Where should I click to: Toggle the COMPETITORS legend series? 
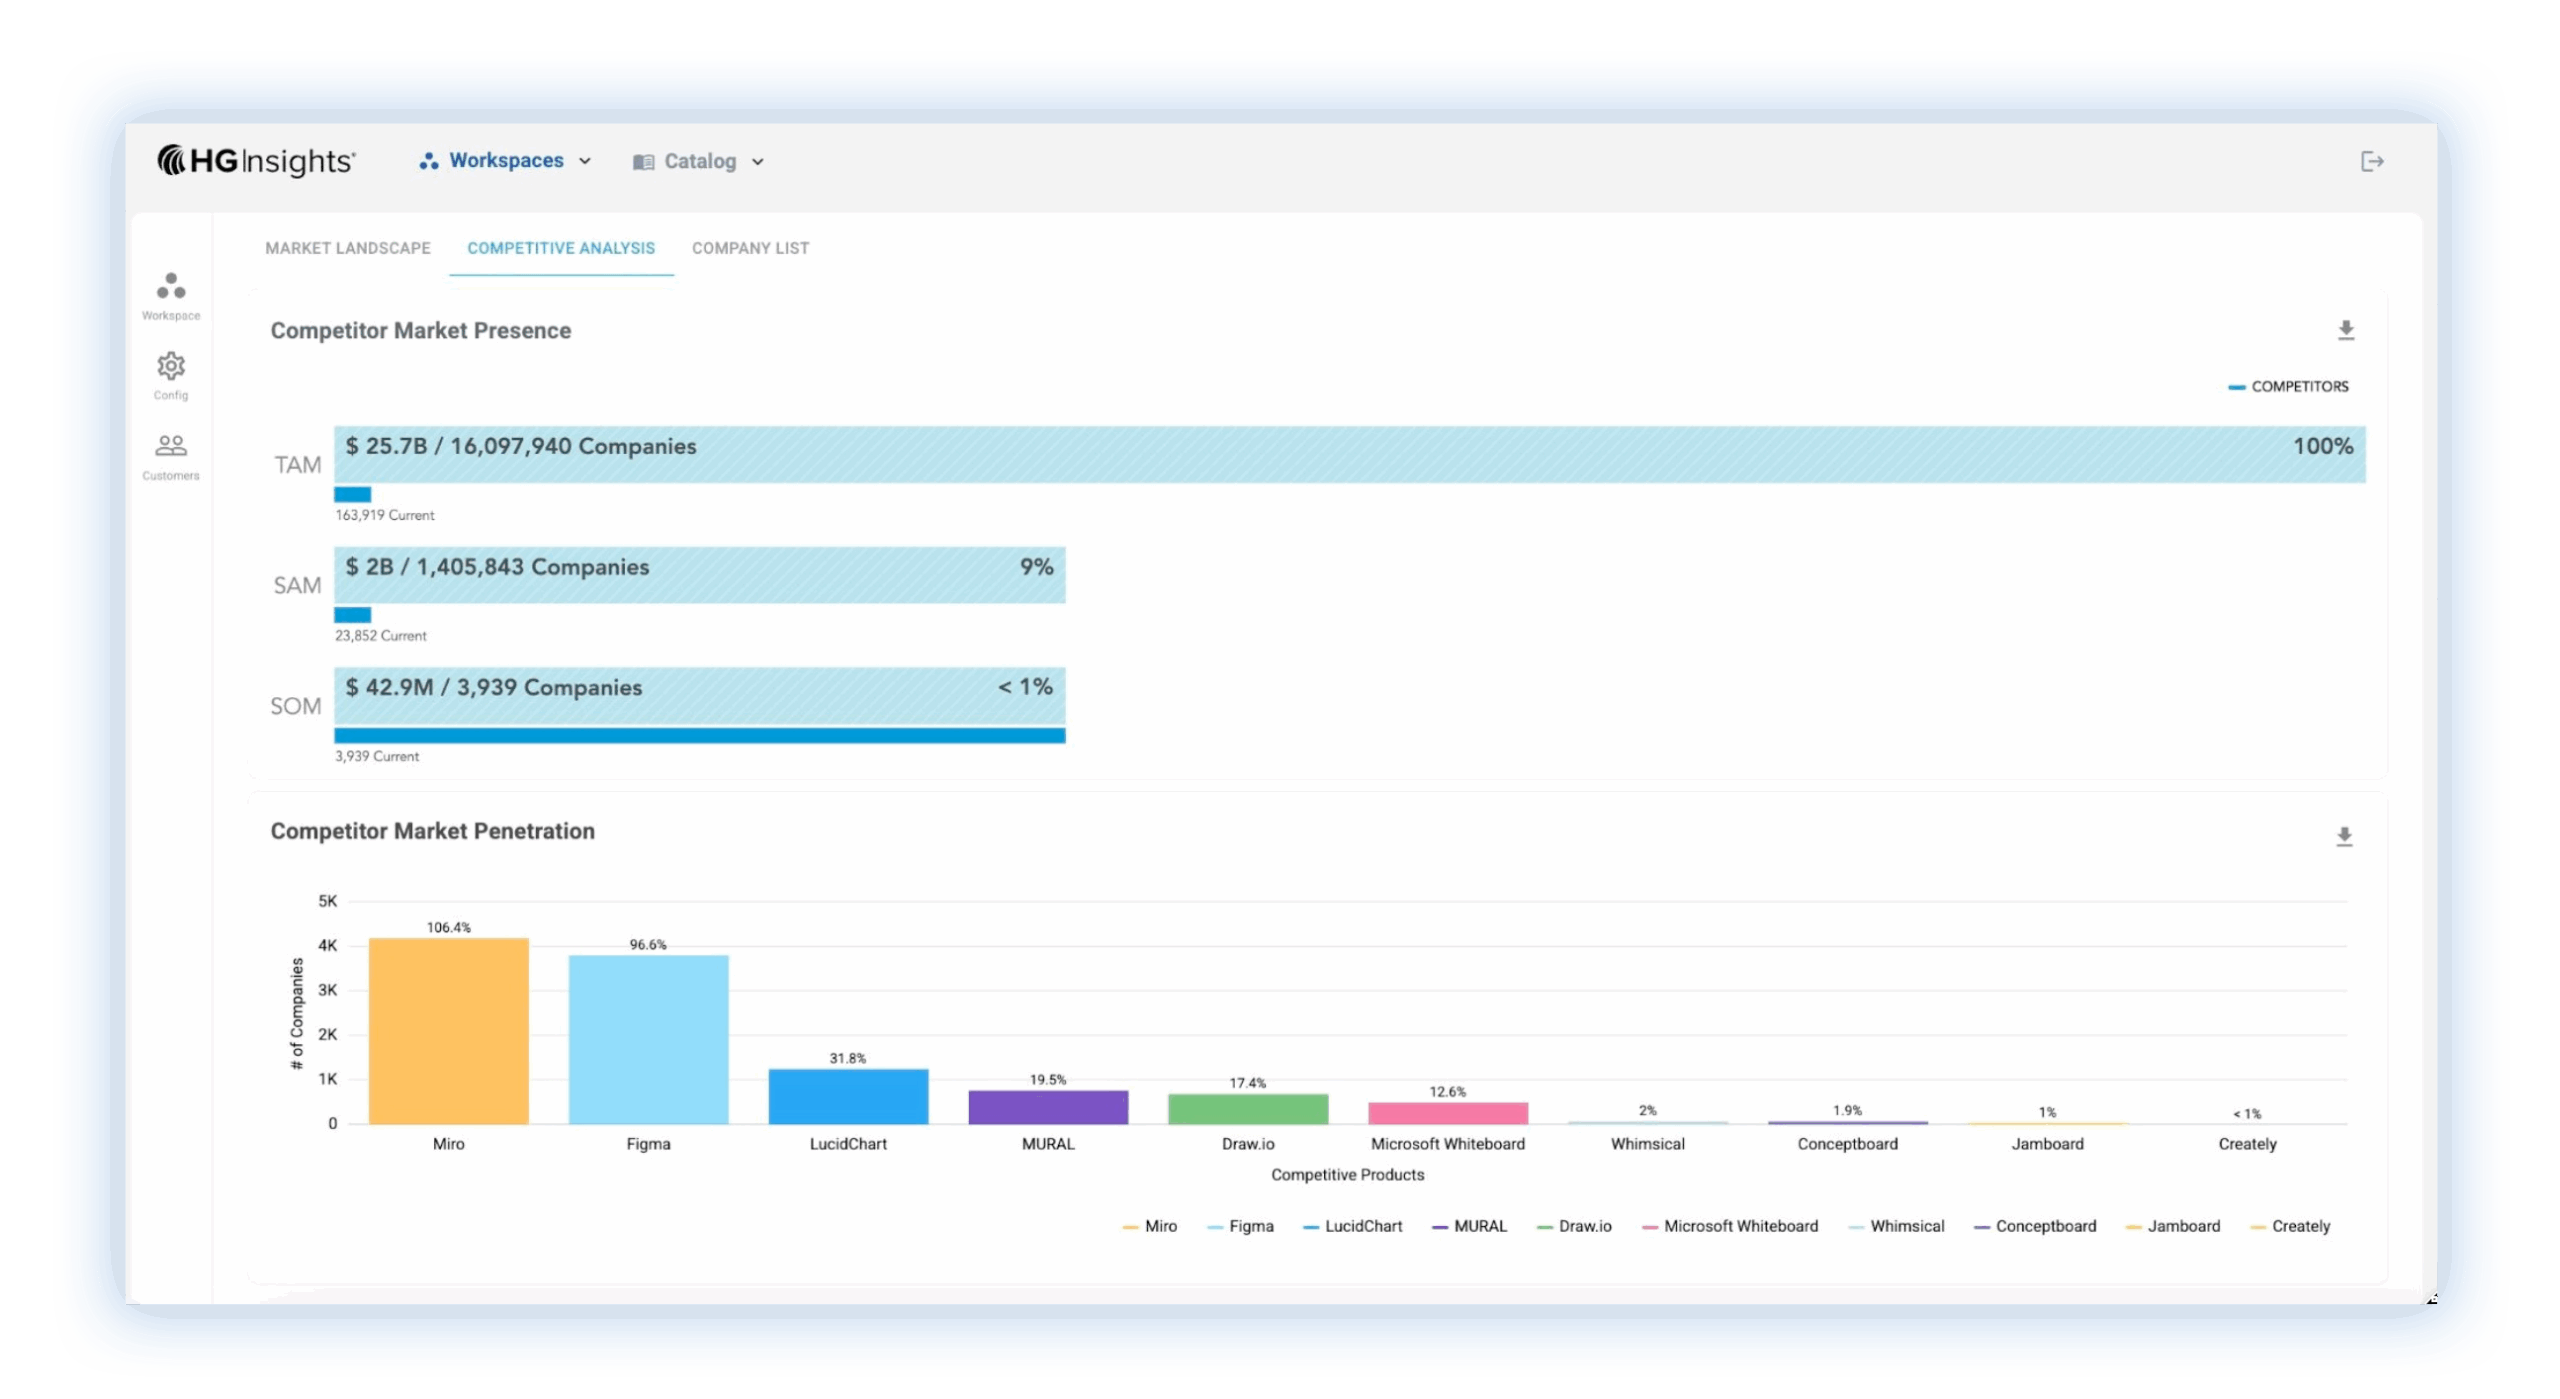click(x=2289, y=386)
